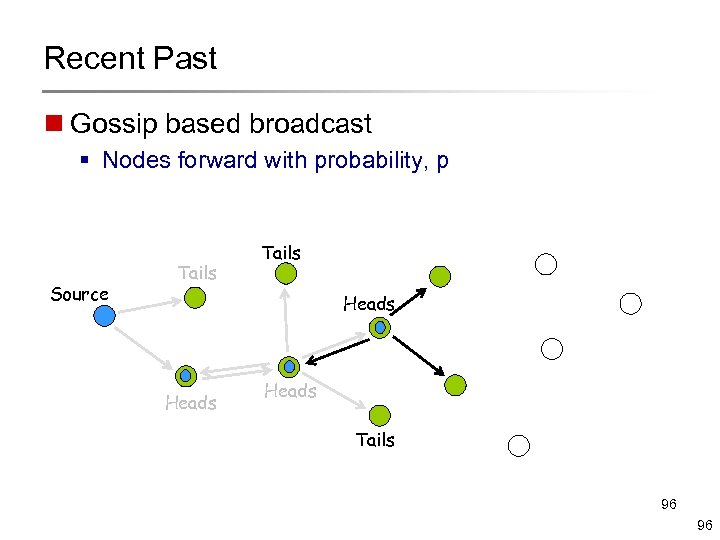720x540 pixels.
Task: Click the blue Source node
Action: [104, 316]
